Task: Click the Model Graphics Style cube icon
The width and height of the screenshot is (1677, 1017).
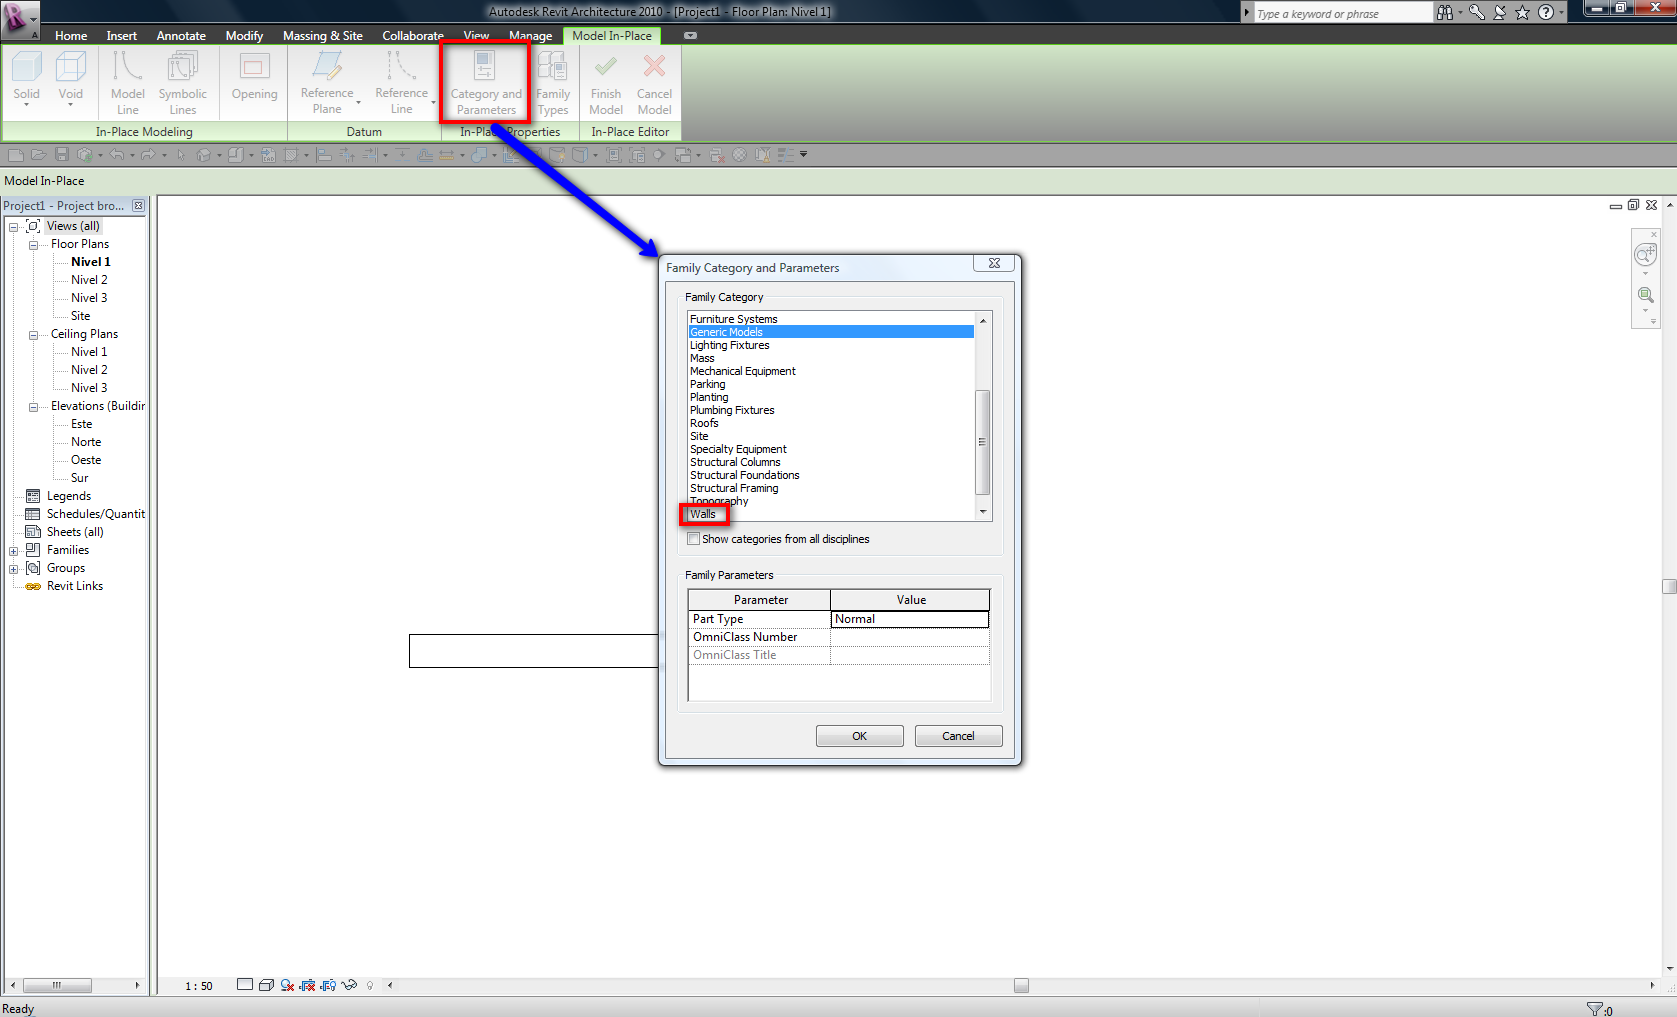Action: pyautogui.click(x=266, y=985)
